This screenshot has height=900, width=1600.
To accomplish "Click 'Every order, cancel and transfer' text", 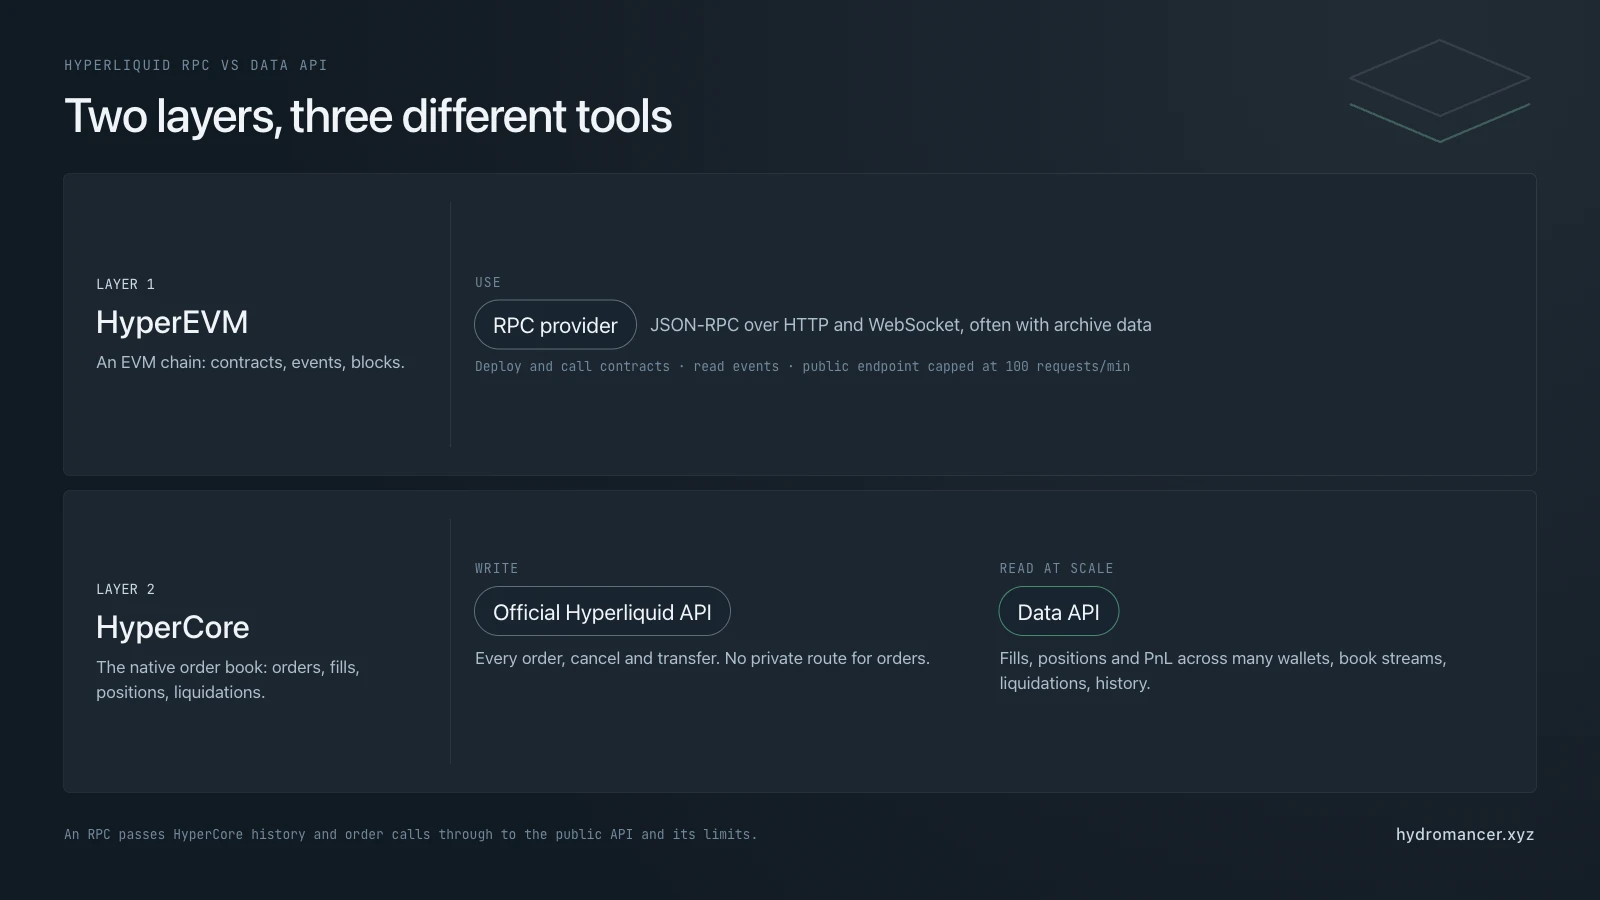I will 702,658.
